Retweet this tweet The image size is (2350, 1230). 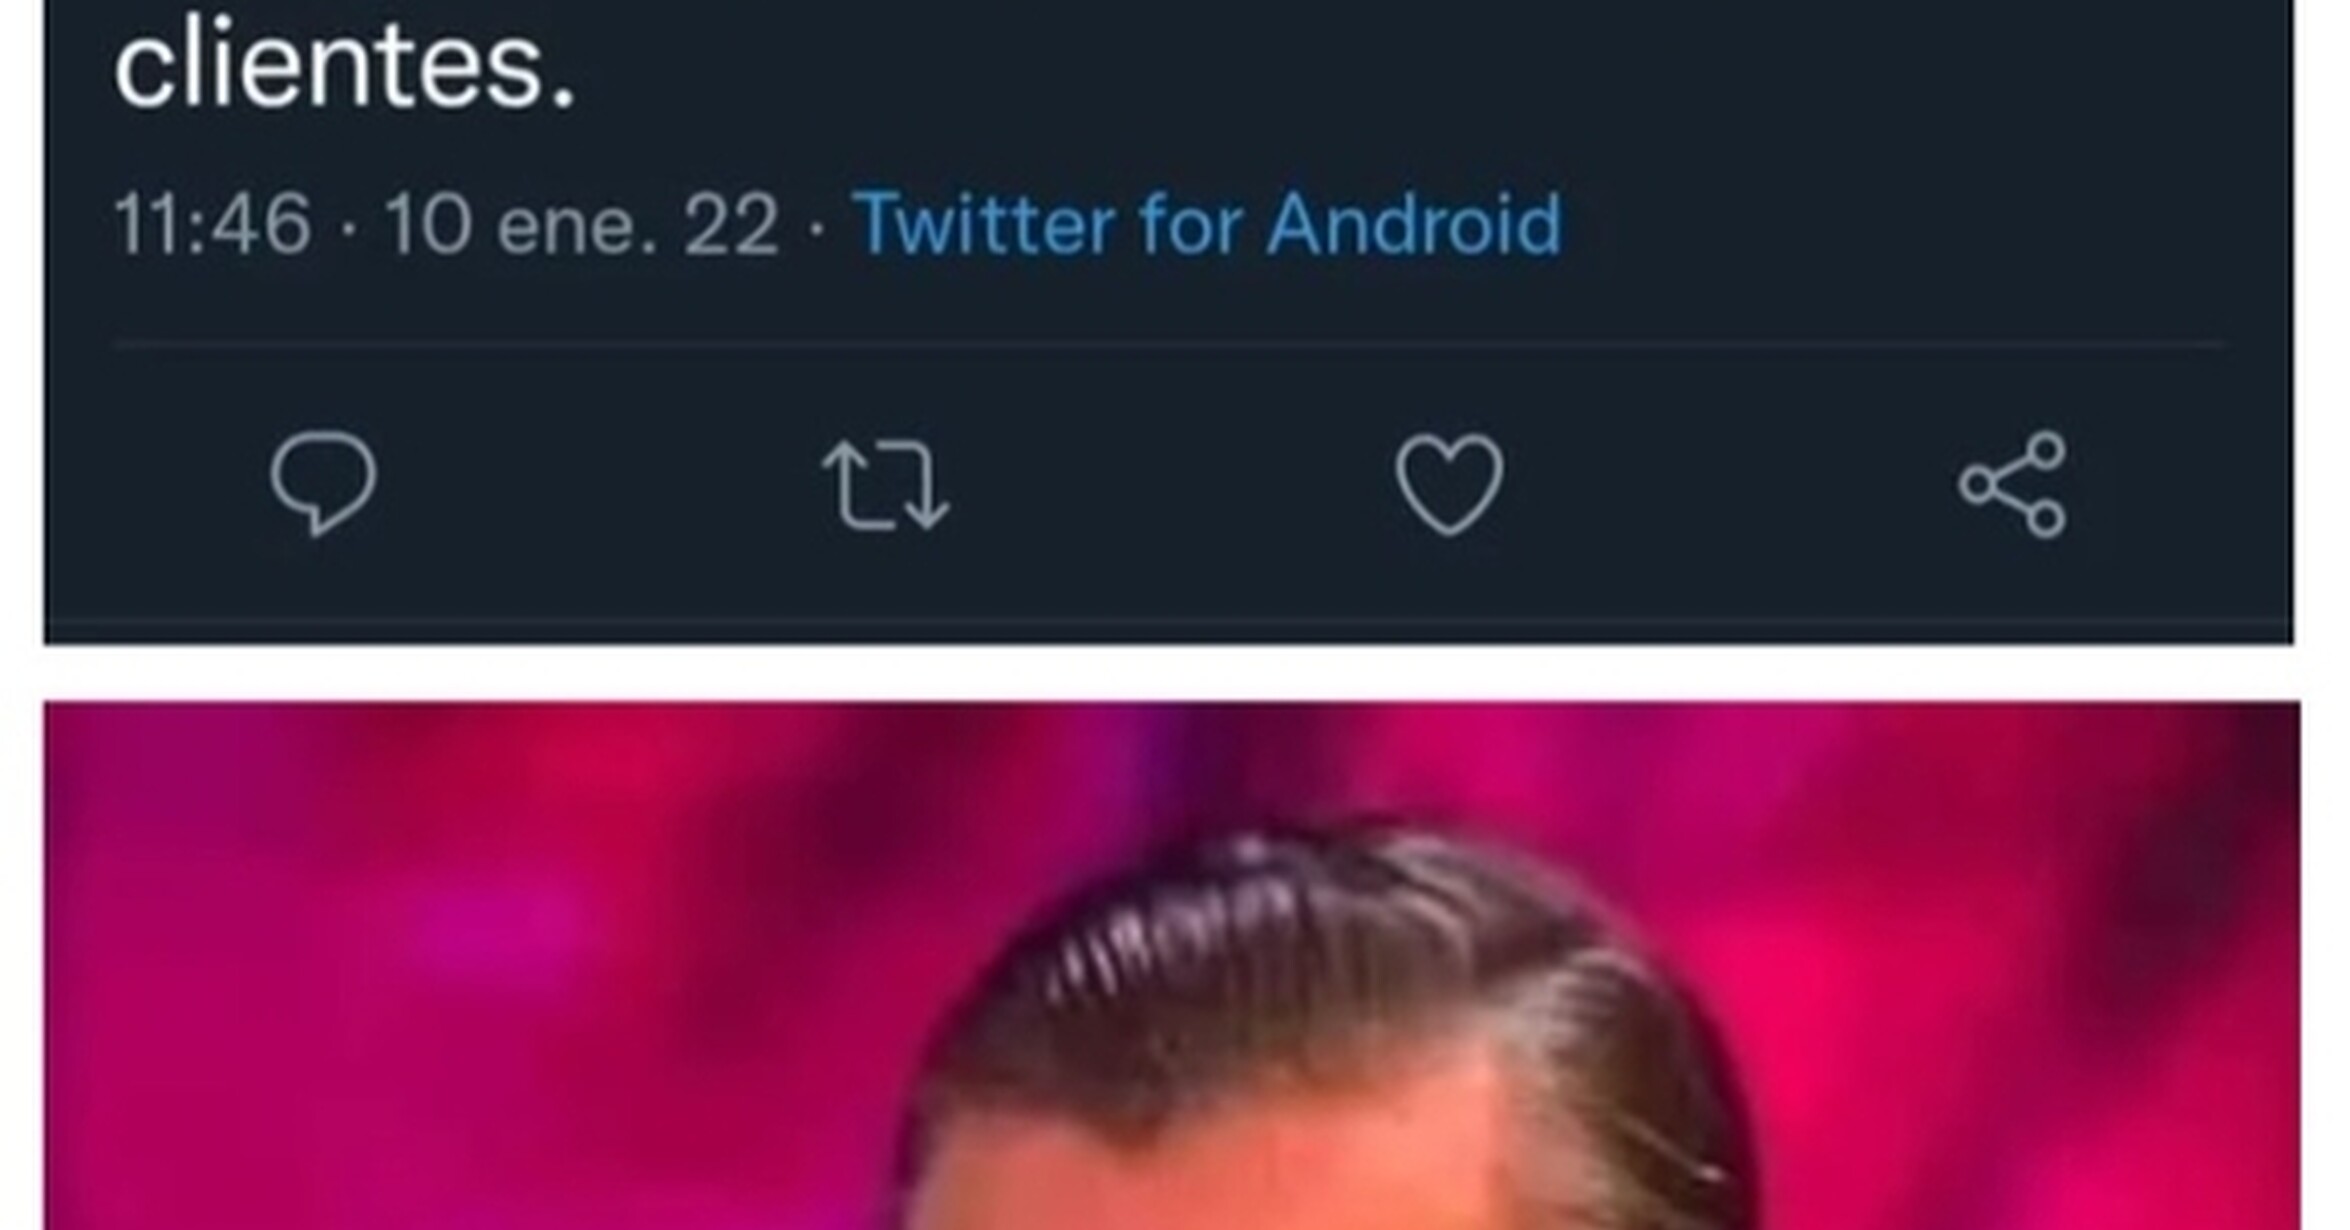tap(885, 485)
